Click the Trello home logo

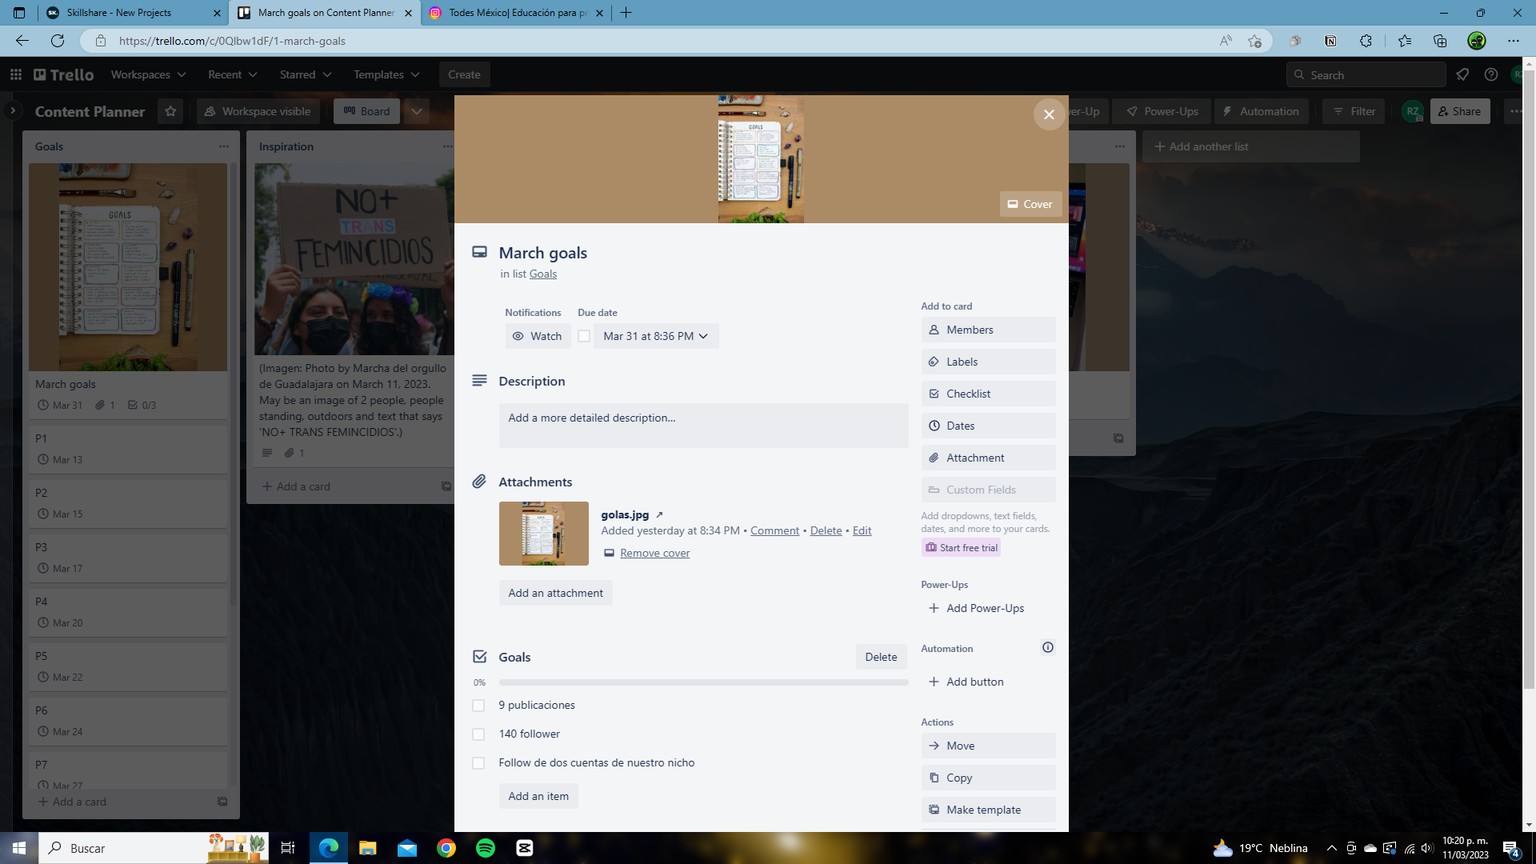point(64,75)
